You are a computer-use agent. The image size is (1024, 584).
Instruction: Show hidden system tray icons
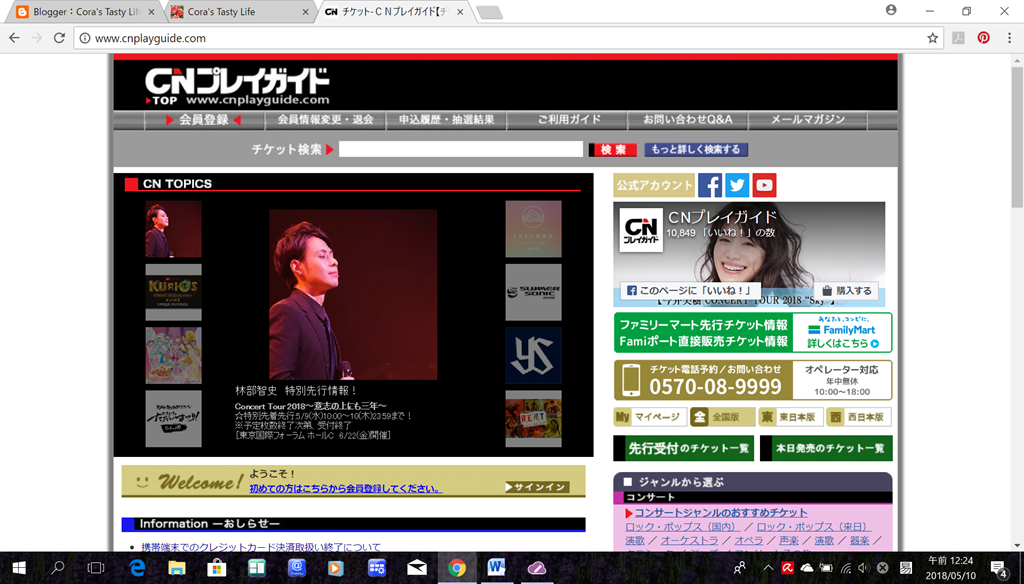pos(768,568)
